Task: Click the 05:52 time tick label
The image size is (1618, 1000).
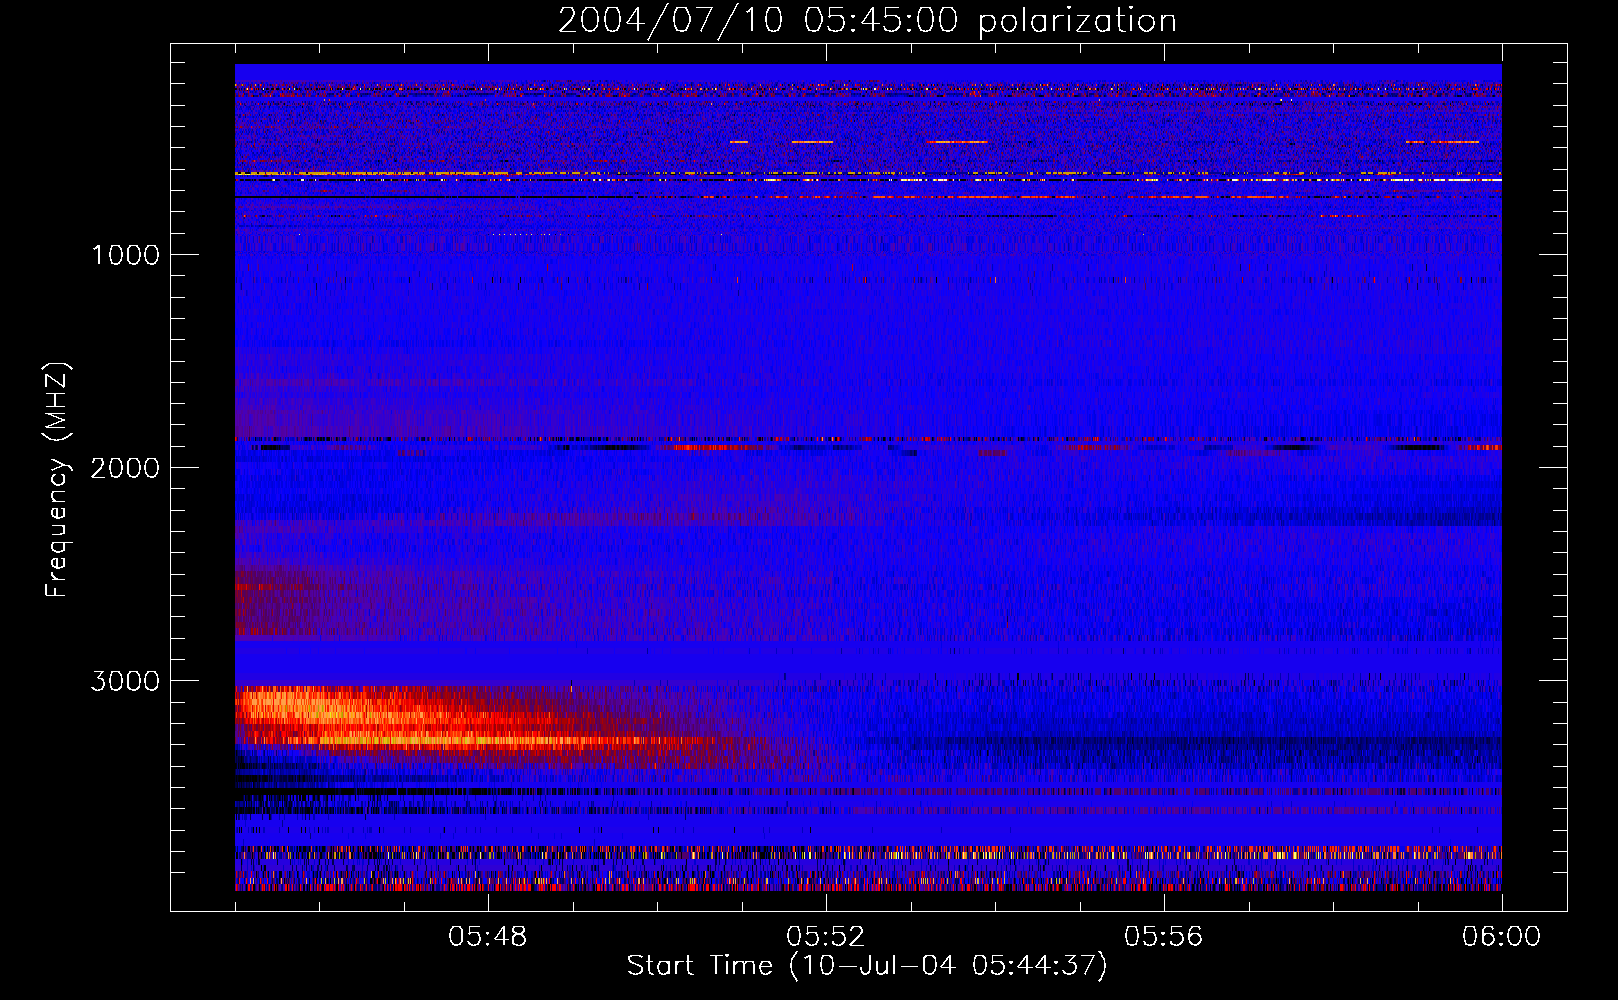Action: (826, 937)
